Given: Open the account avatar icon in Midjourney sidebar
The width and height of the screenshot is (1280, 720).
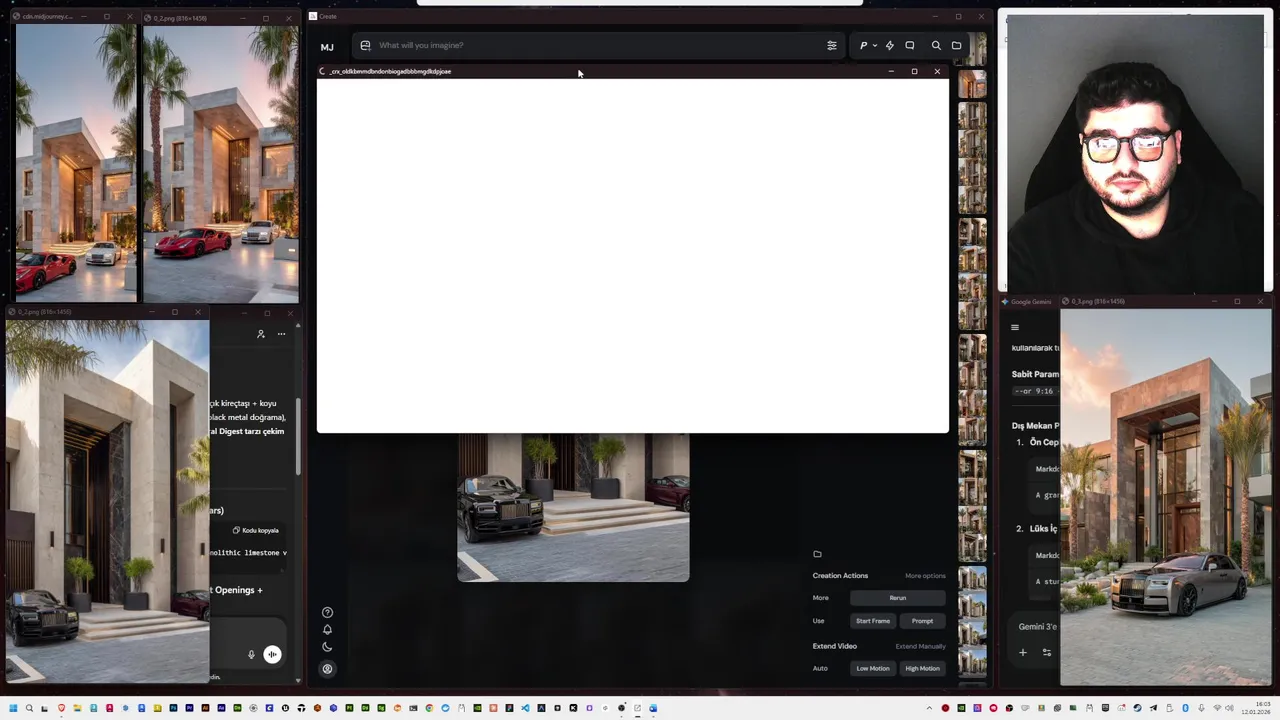Looking at the screenshot, I should pyautogui.click(x=327, y=669).
